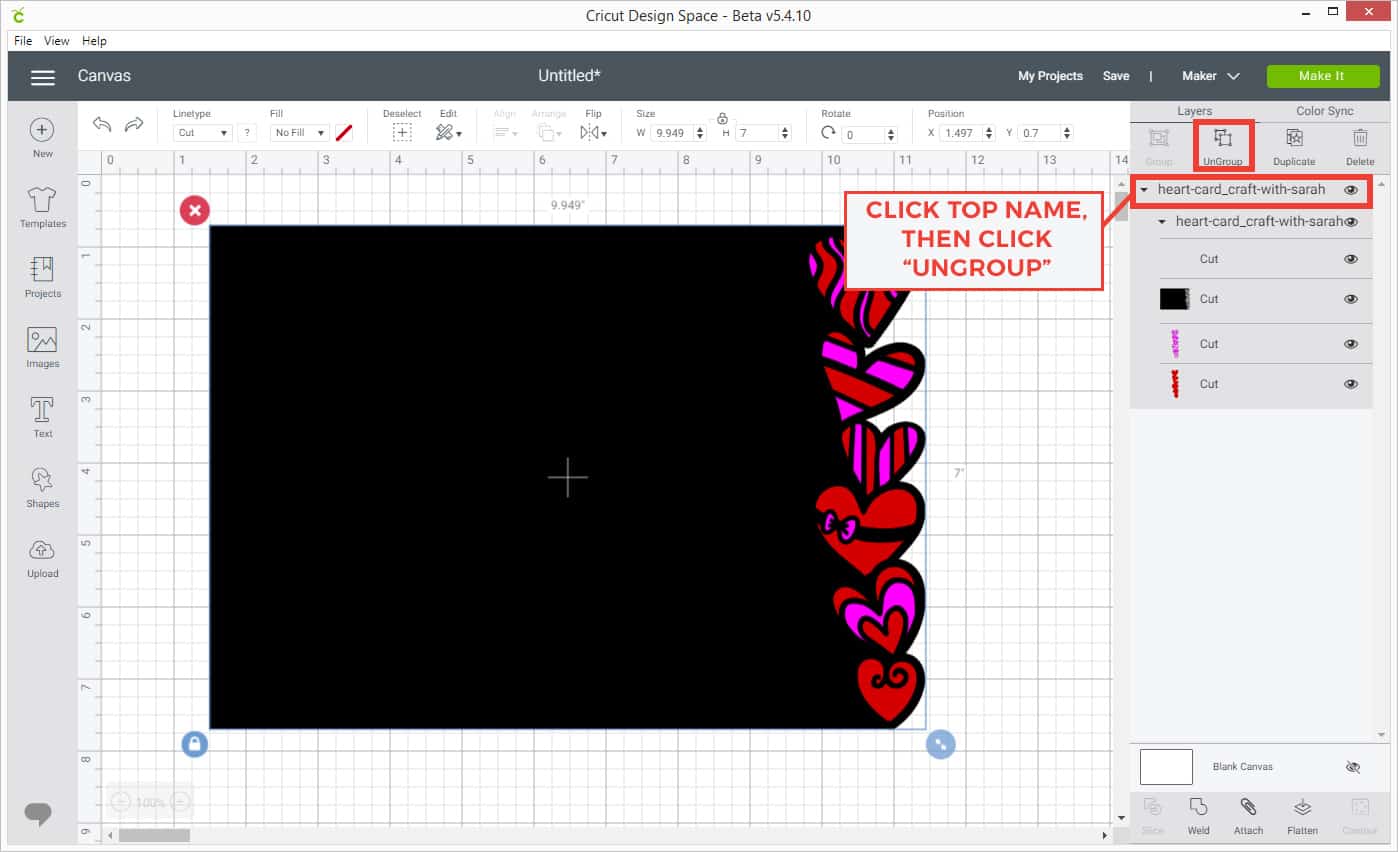Click the Position X value field
Screen dimensions: 1398x852
961,133
